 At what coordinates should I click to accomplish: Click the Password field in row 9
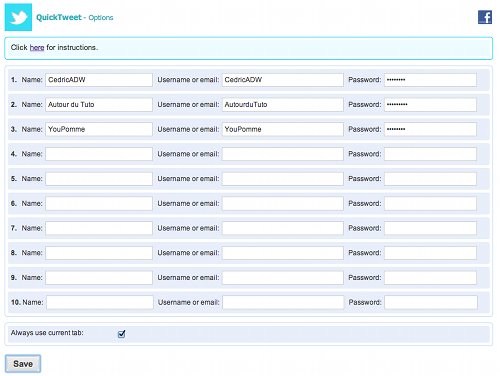point(430,278)
